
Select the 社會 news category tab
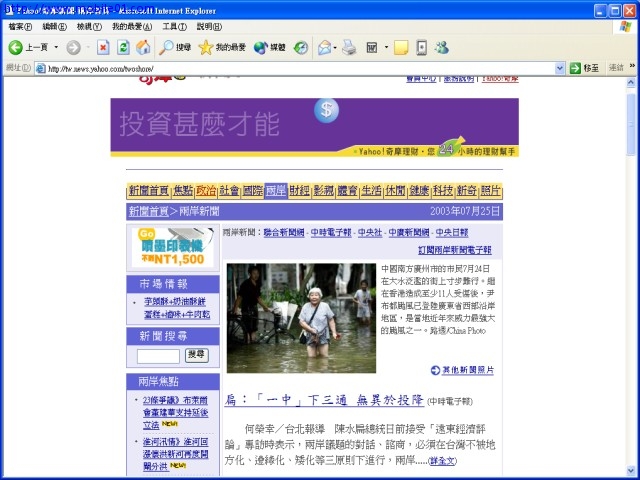coord(229,191)
